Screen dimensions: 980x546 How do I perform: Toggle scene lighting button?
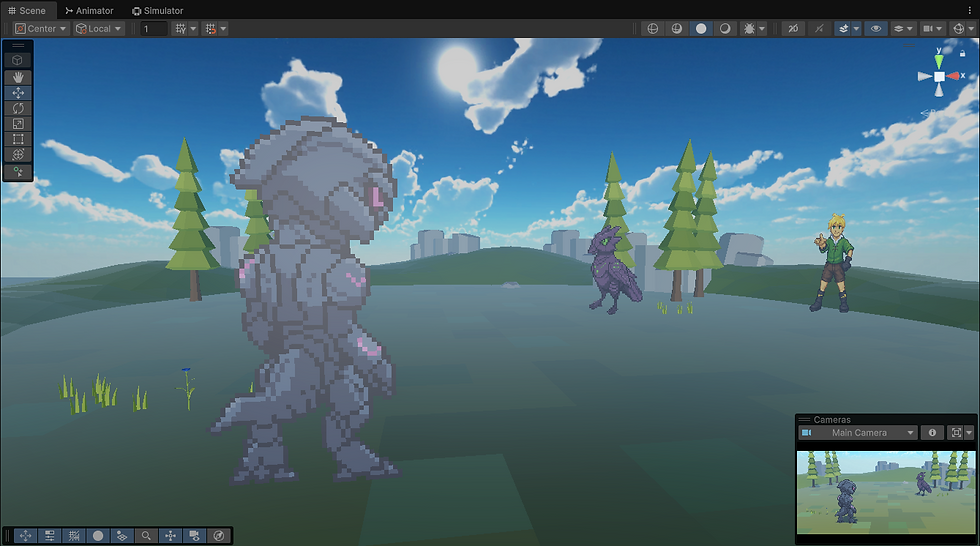(819, 29)
